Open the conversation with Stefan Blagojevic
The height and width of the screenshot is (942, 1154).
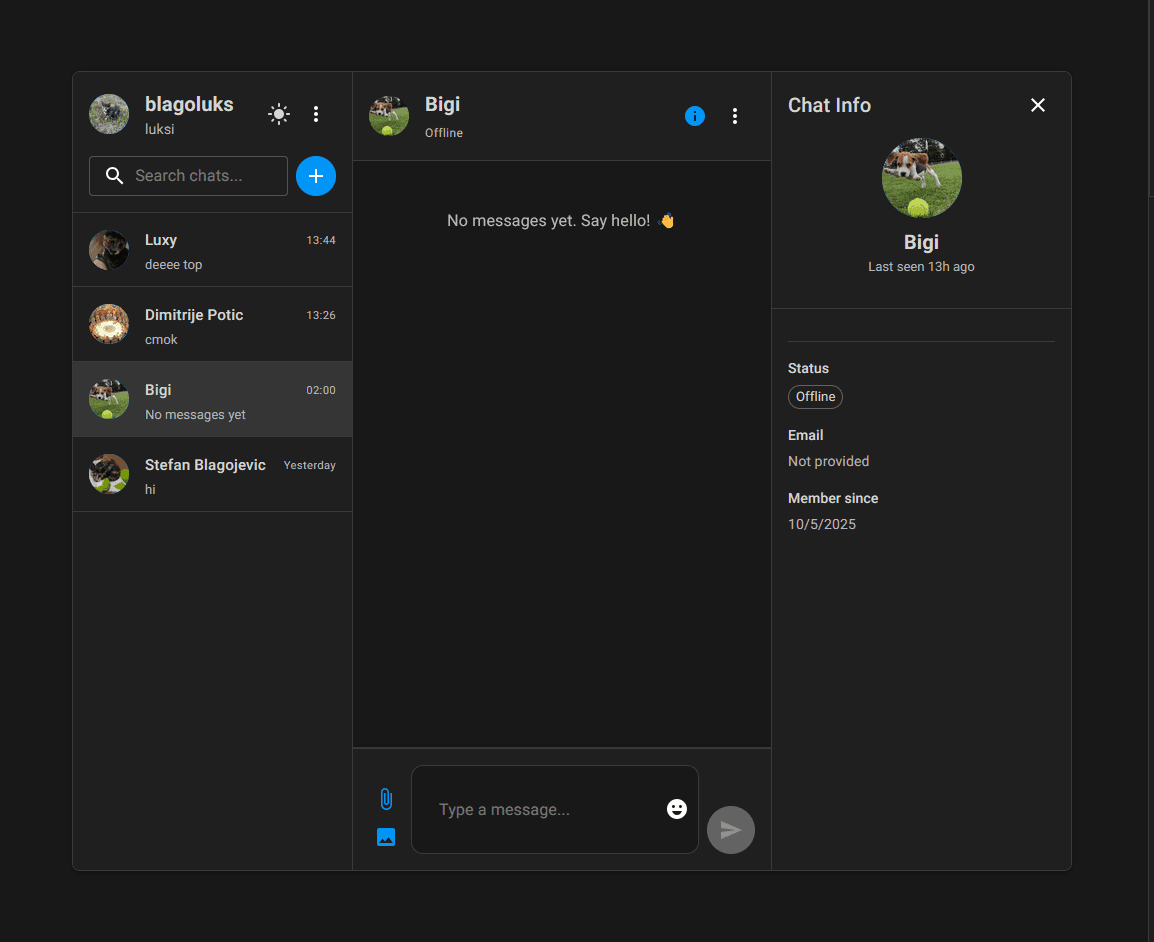[x=212, y=474]
